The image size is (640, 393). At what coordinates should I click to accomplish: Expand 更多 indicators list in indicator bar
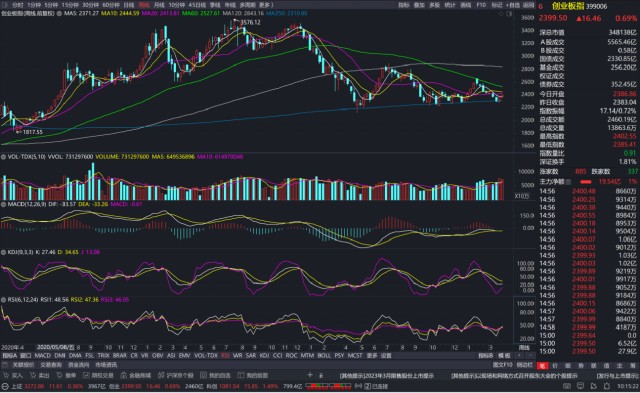coord(371,355)
